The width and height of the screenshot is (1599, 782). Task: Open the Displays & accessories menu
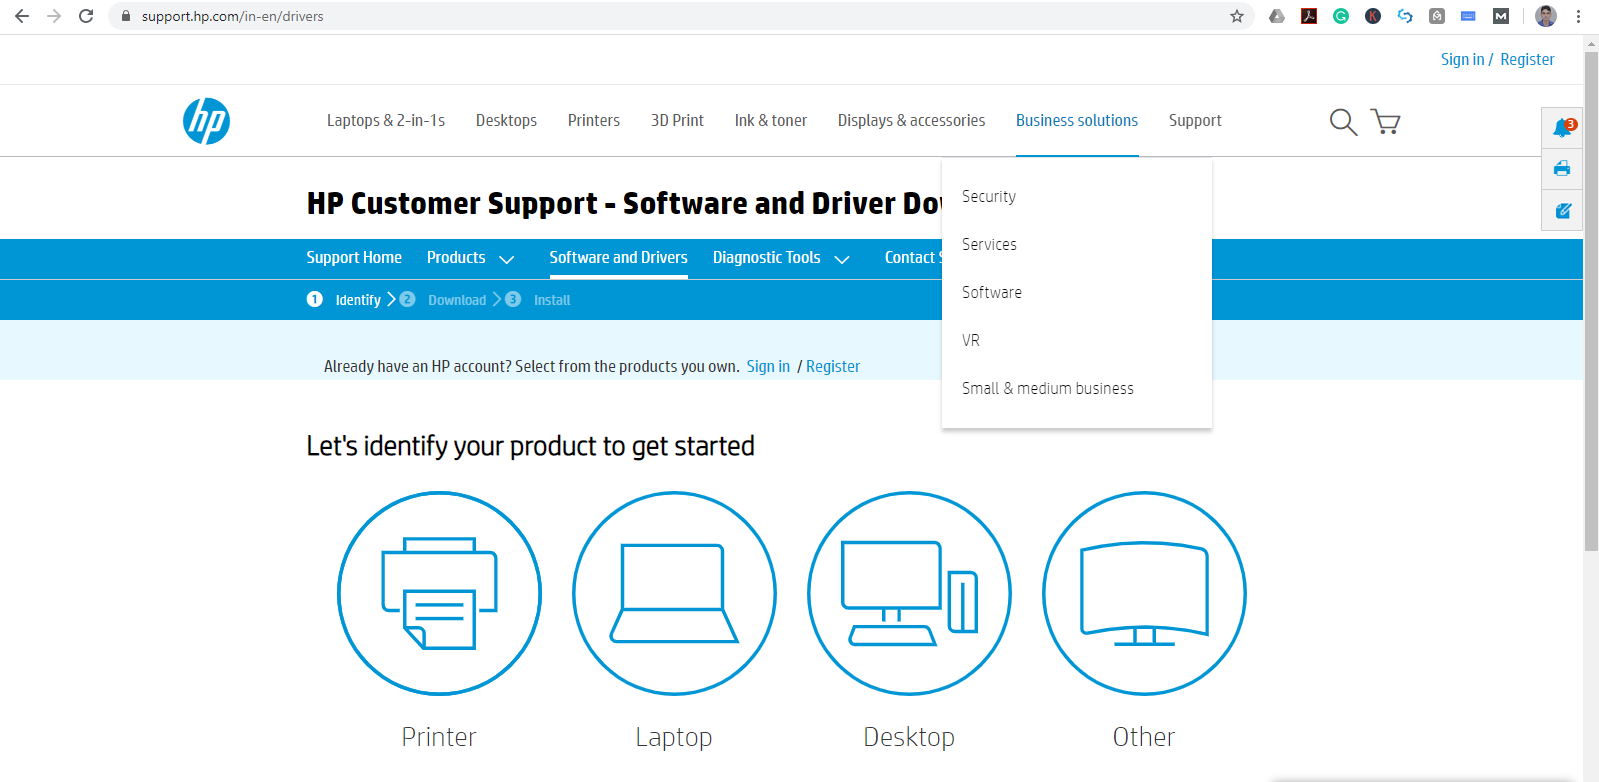(x=911, y=120)
